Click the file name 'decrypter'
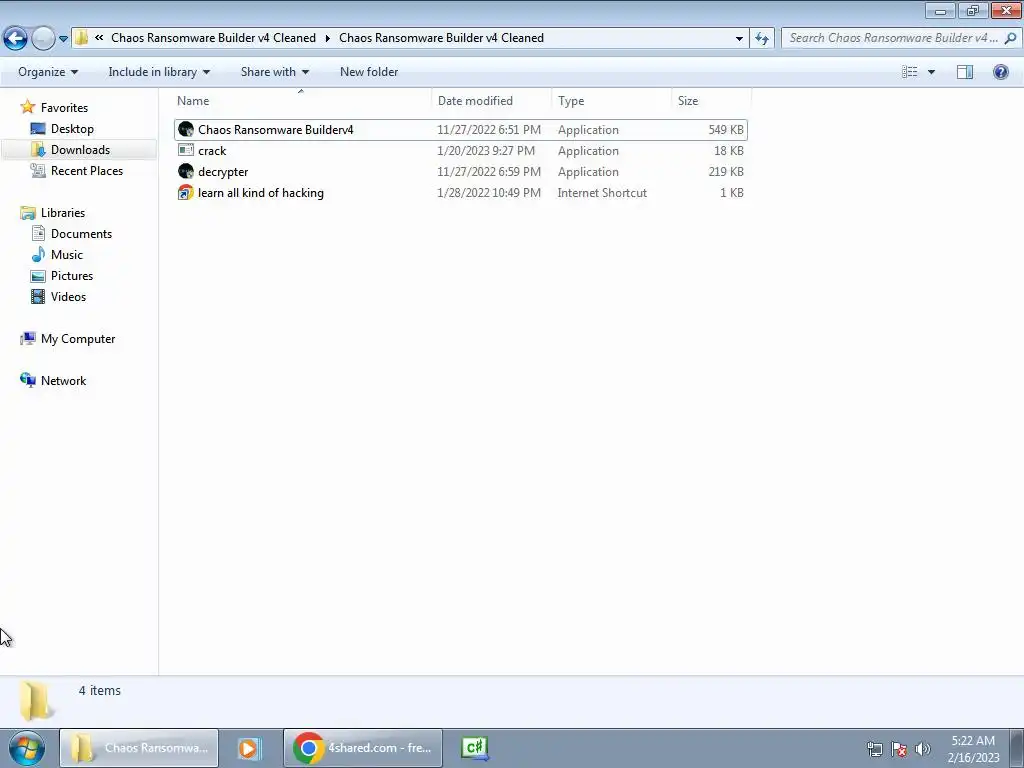Image resolution: width=1024 pixels, height=768 pixels. [223, 172]
